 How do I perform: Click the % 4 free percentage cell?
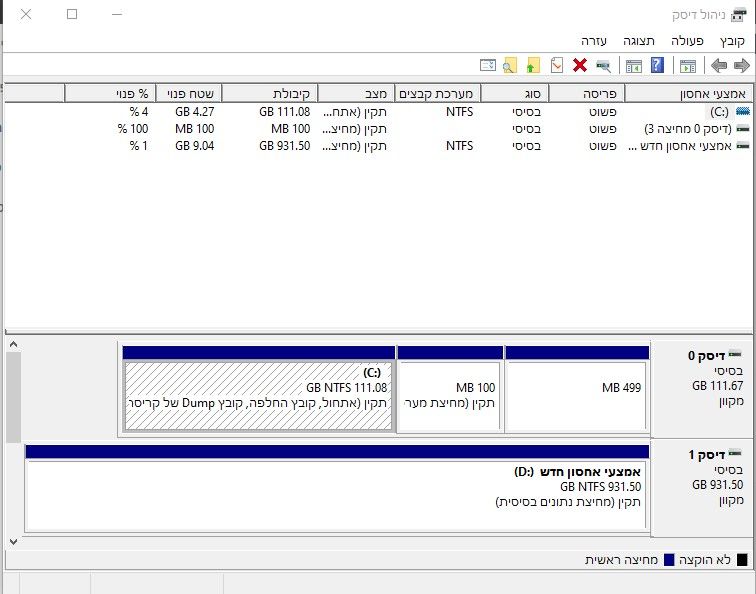(139, 112)
